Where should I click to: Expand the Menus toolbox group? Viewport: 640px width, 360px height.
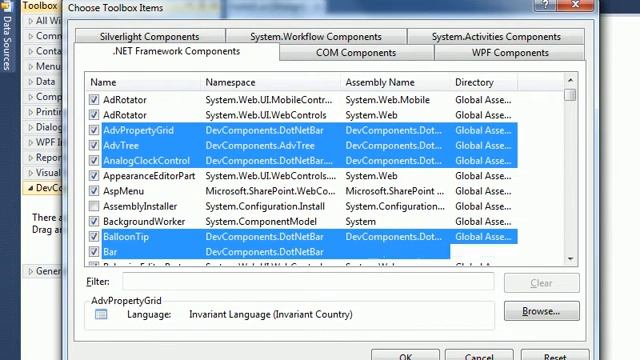click(31, 66)
